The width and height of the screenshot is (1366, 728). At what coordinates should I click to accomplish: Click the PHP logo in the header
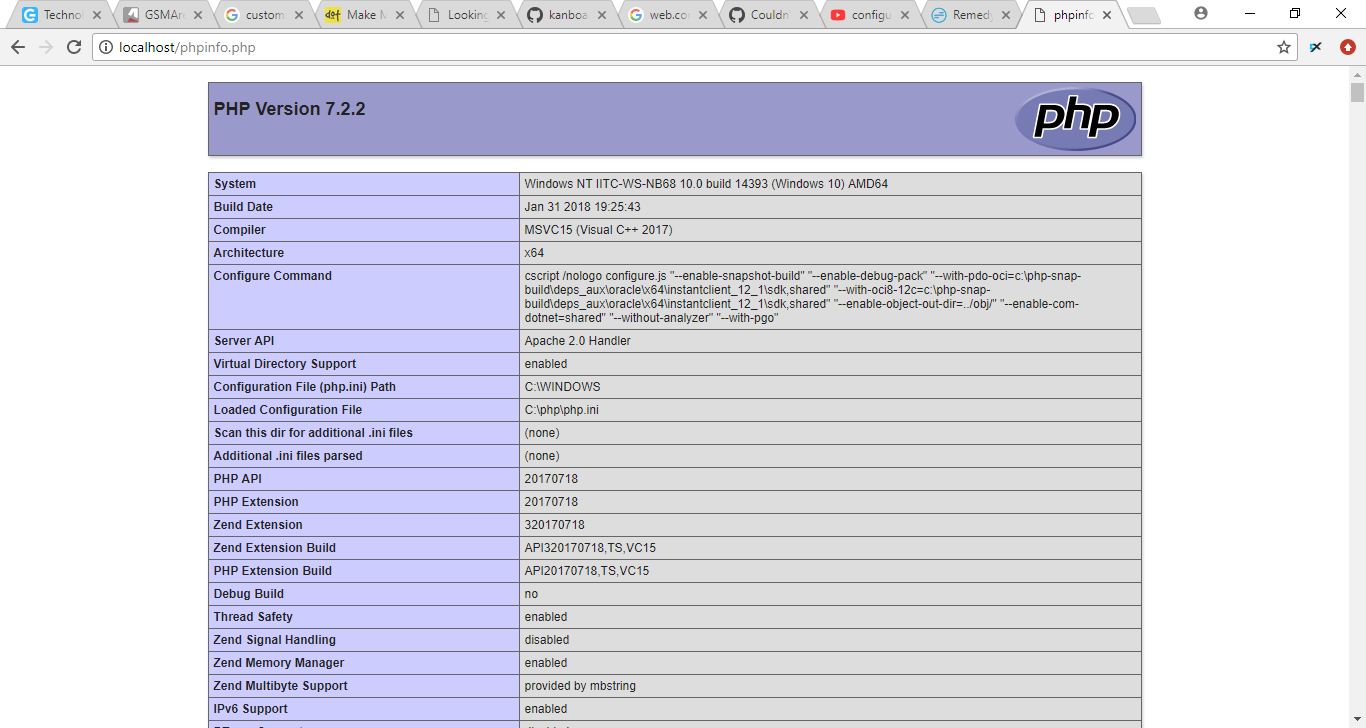(x=1075, y=119)
